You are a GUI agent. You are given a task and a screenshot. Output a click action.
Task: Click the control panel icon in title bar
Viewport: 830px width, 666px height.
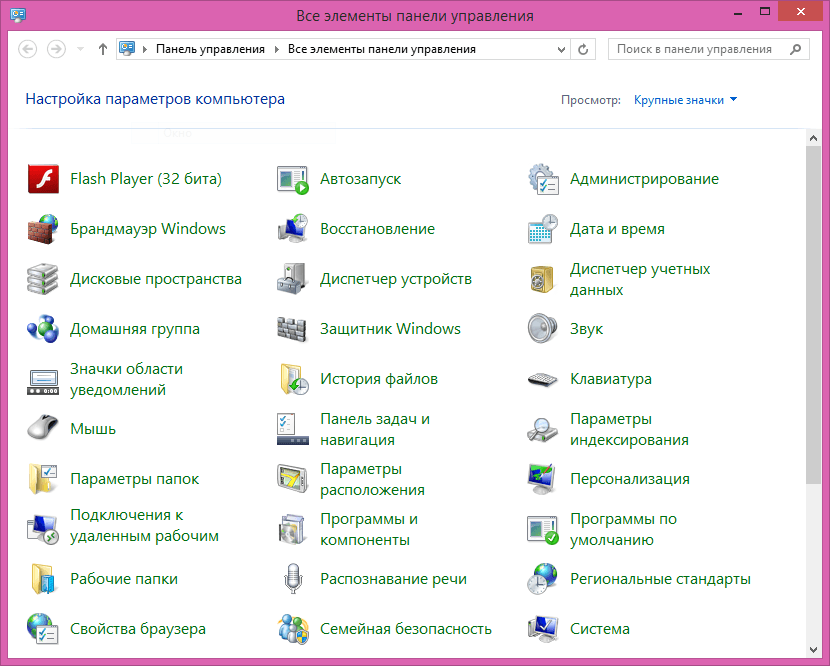click(18, 14)
